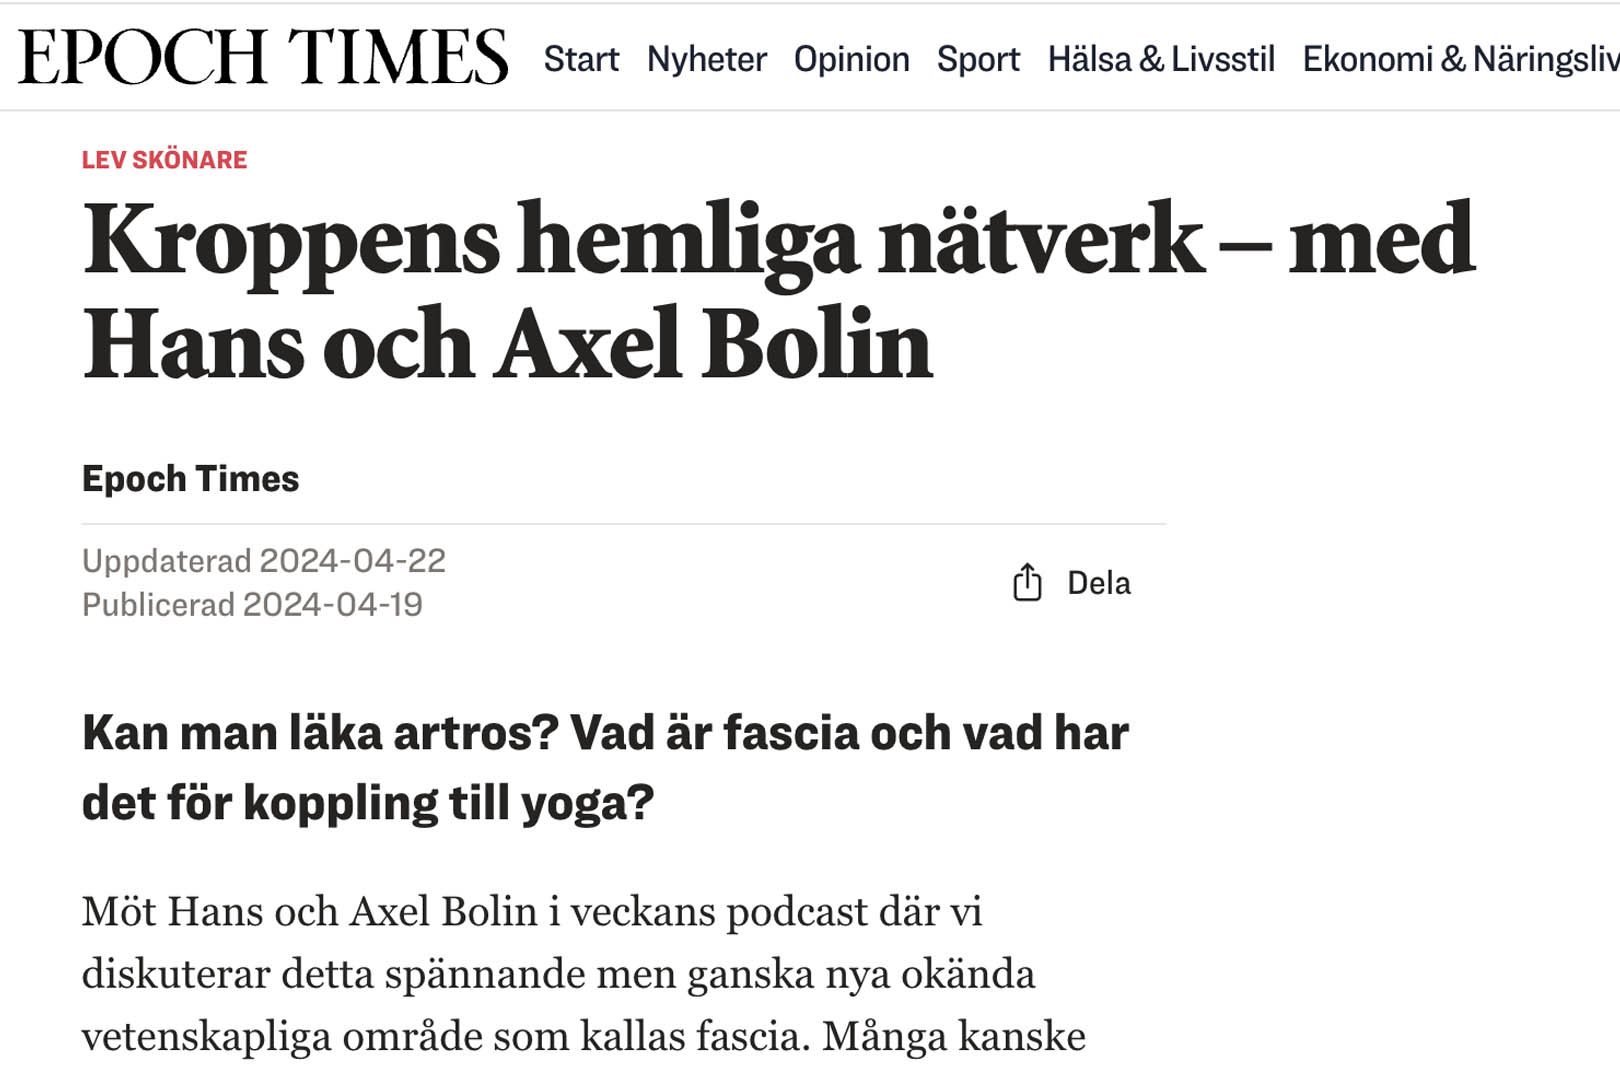Open the Opinion section
This screenshot has height=1080, width=1620.
click(x=851, y=59)
